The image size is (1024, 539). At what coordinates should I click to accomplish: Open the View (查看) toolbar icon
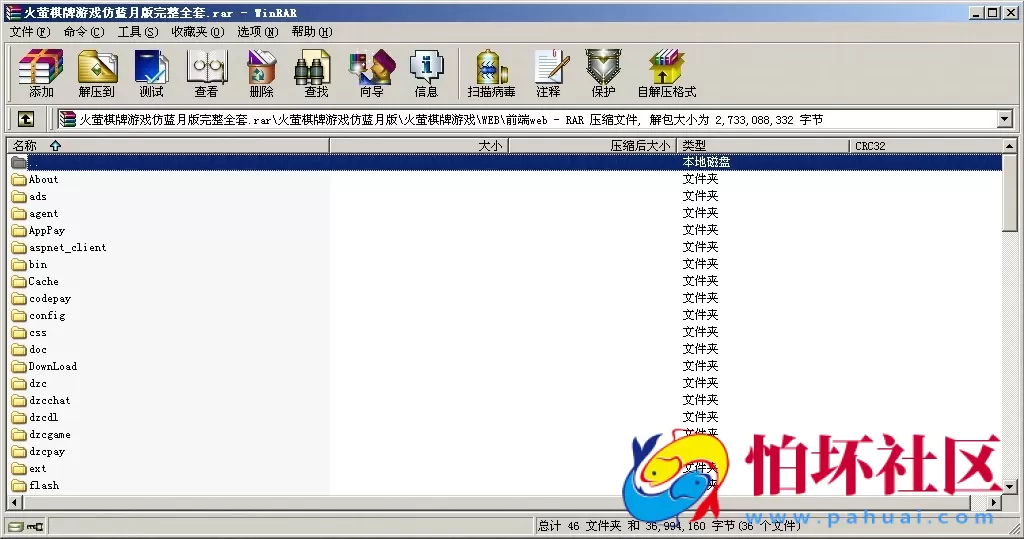tap(206, 74)
